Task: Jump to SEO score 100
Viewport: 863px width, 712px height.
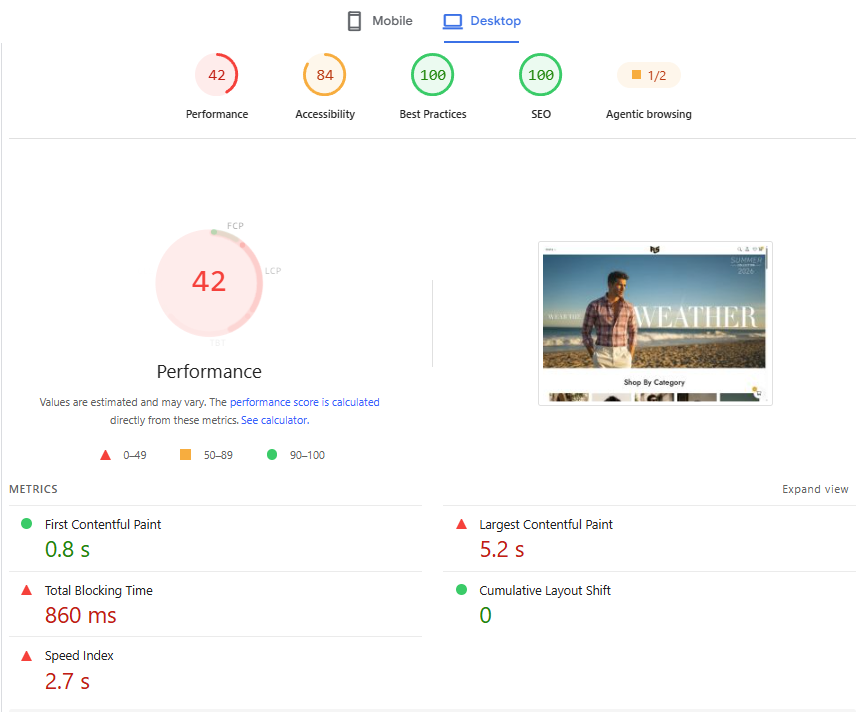Action: click(540, 75)
